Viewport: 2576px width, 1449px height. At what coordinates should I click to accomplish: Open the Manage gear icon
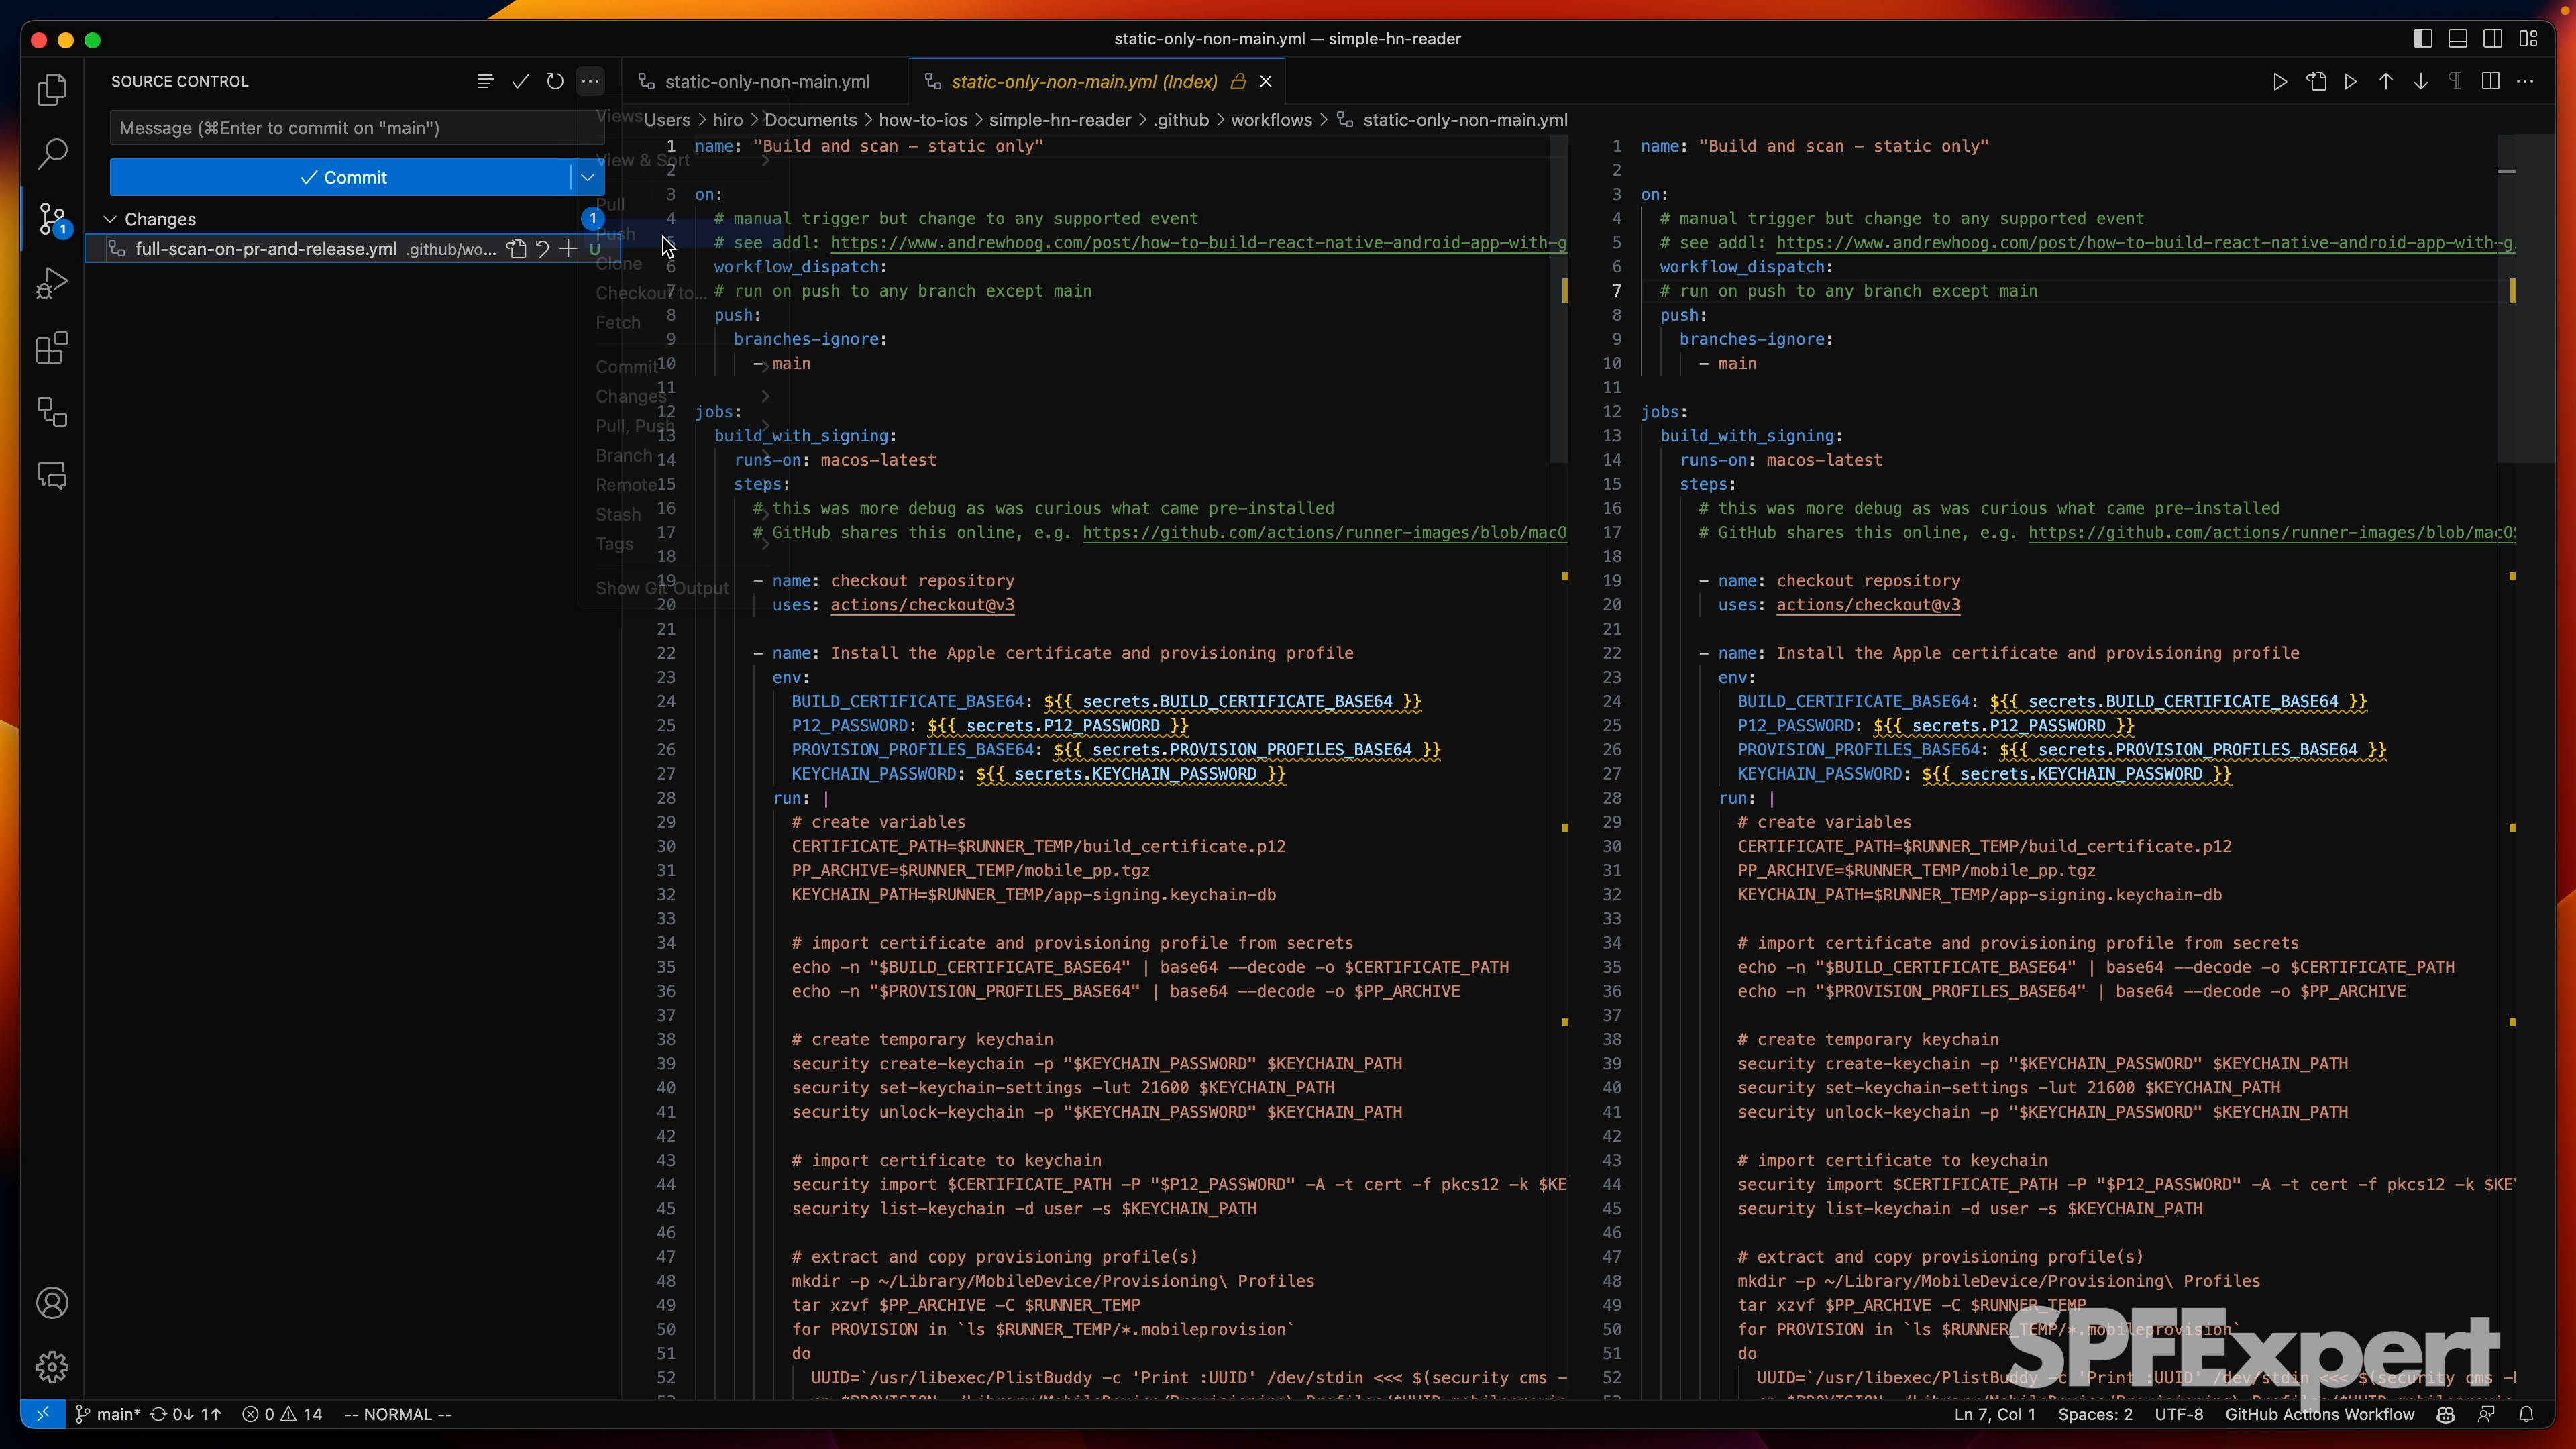[x=52, y=1367]
